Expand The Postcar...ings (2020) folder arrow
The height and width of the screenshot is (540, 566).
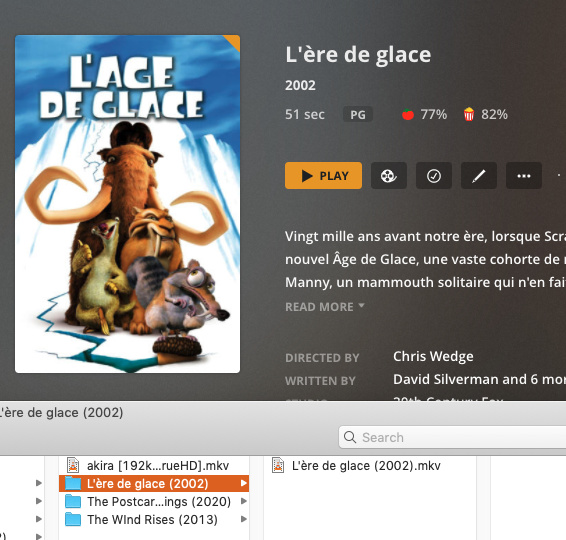tap(244, 501)
